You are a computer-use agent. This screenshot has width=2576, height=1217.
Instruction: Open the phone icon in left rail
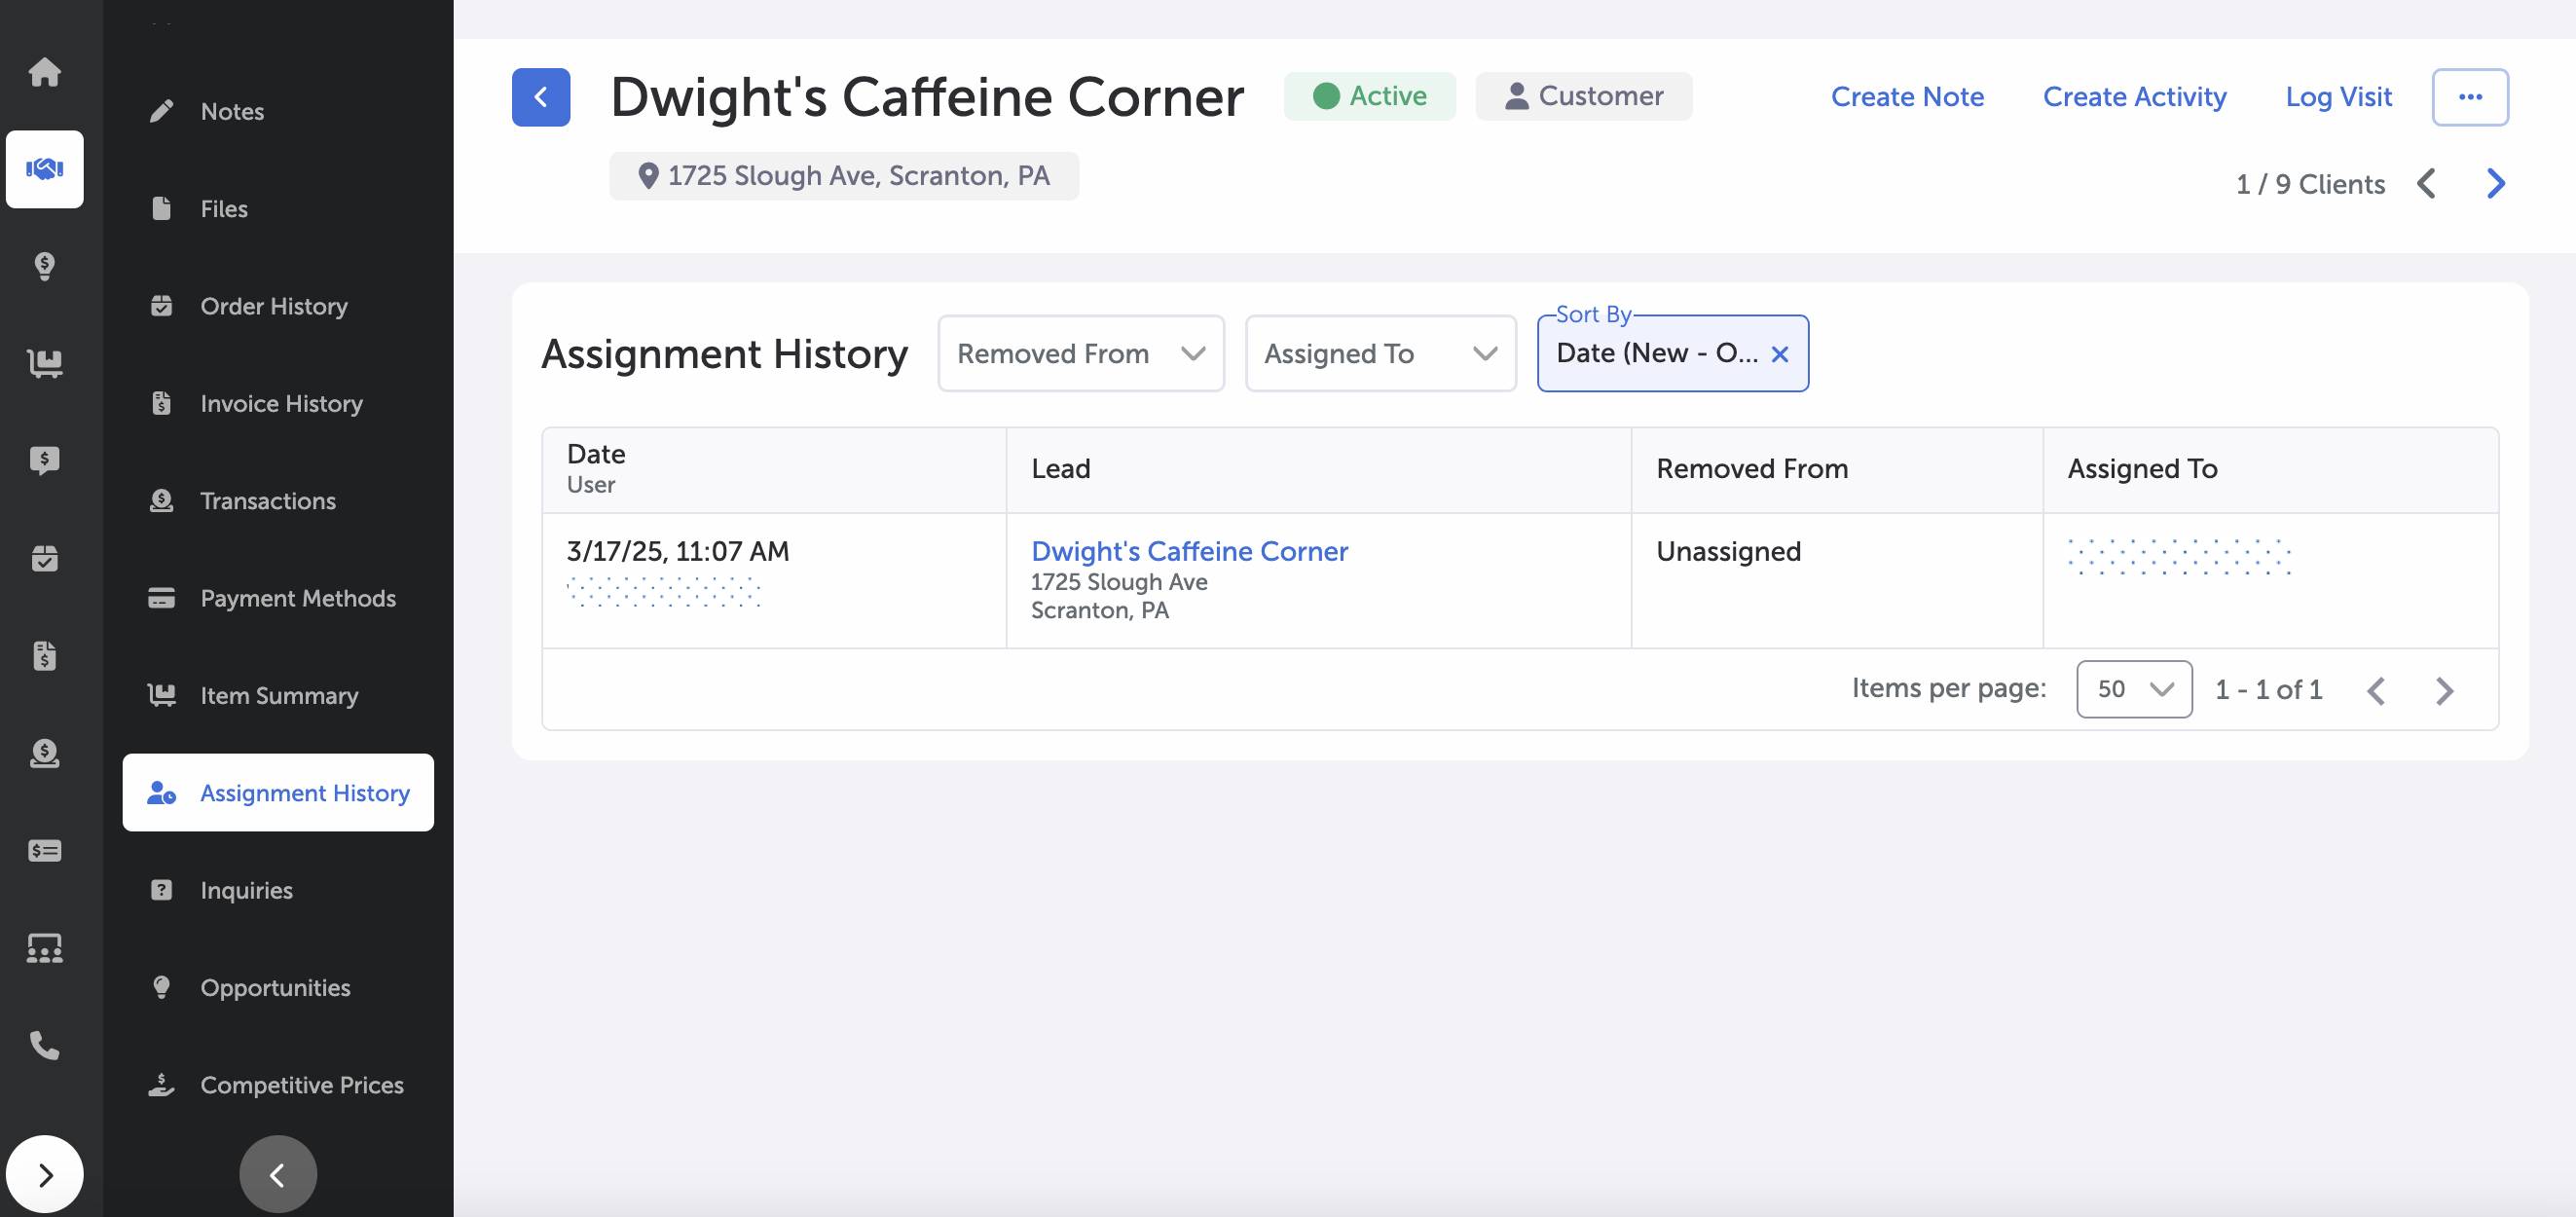[x=44, y=1045]
